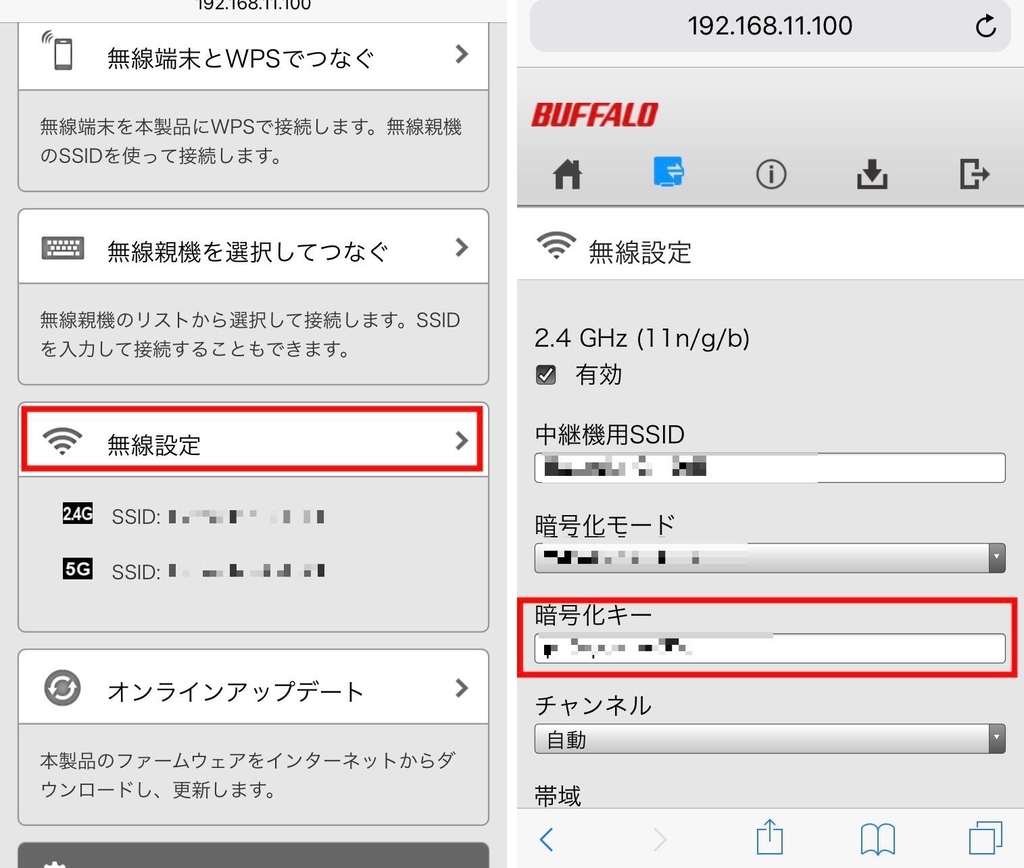Click the Buffalo logo
This screenshot has width=1024, height=868.
click(x=594, y=115)
